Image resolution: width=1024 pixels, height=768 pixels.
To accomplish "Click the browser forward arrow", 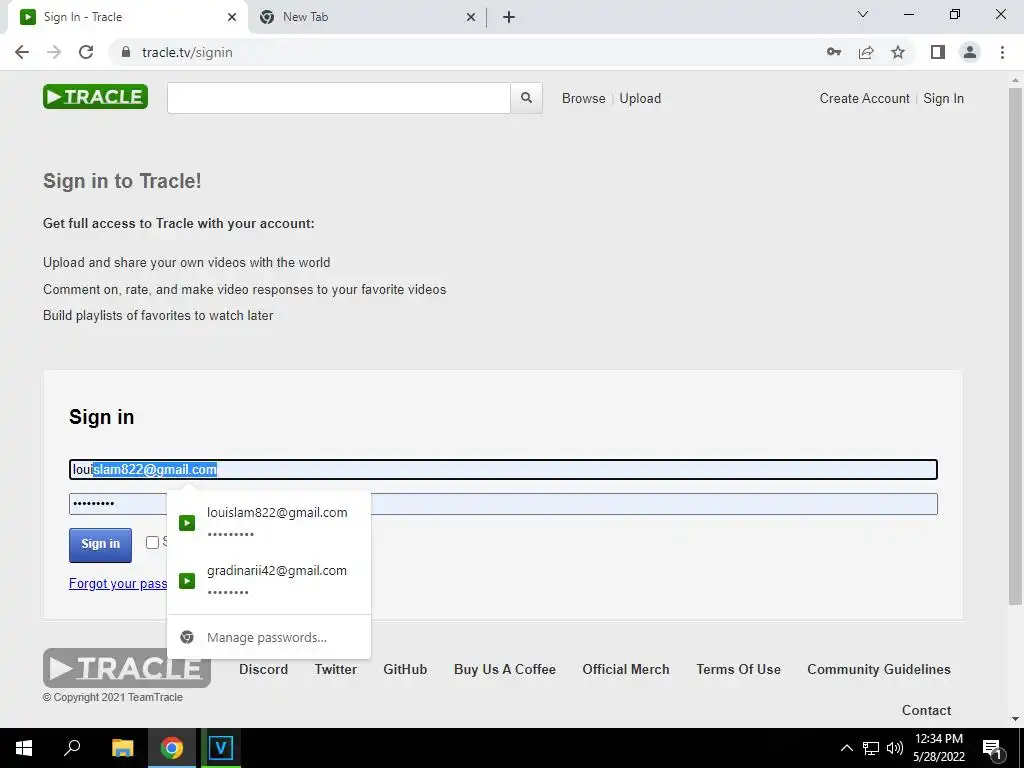I will tap(54, 52).
